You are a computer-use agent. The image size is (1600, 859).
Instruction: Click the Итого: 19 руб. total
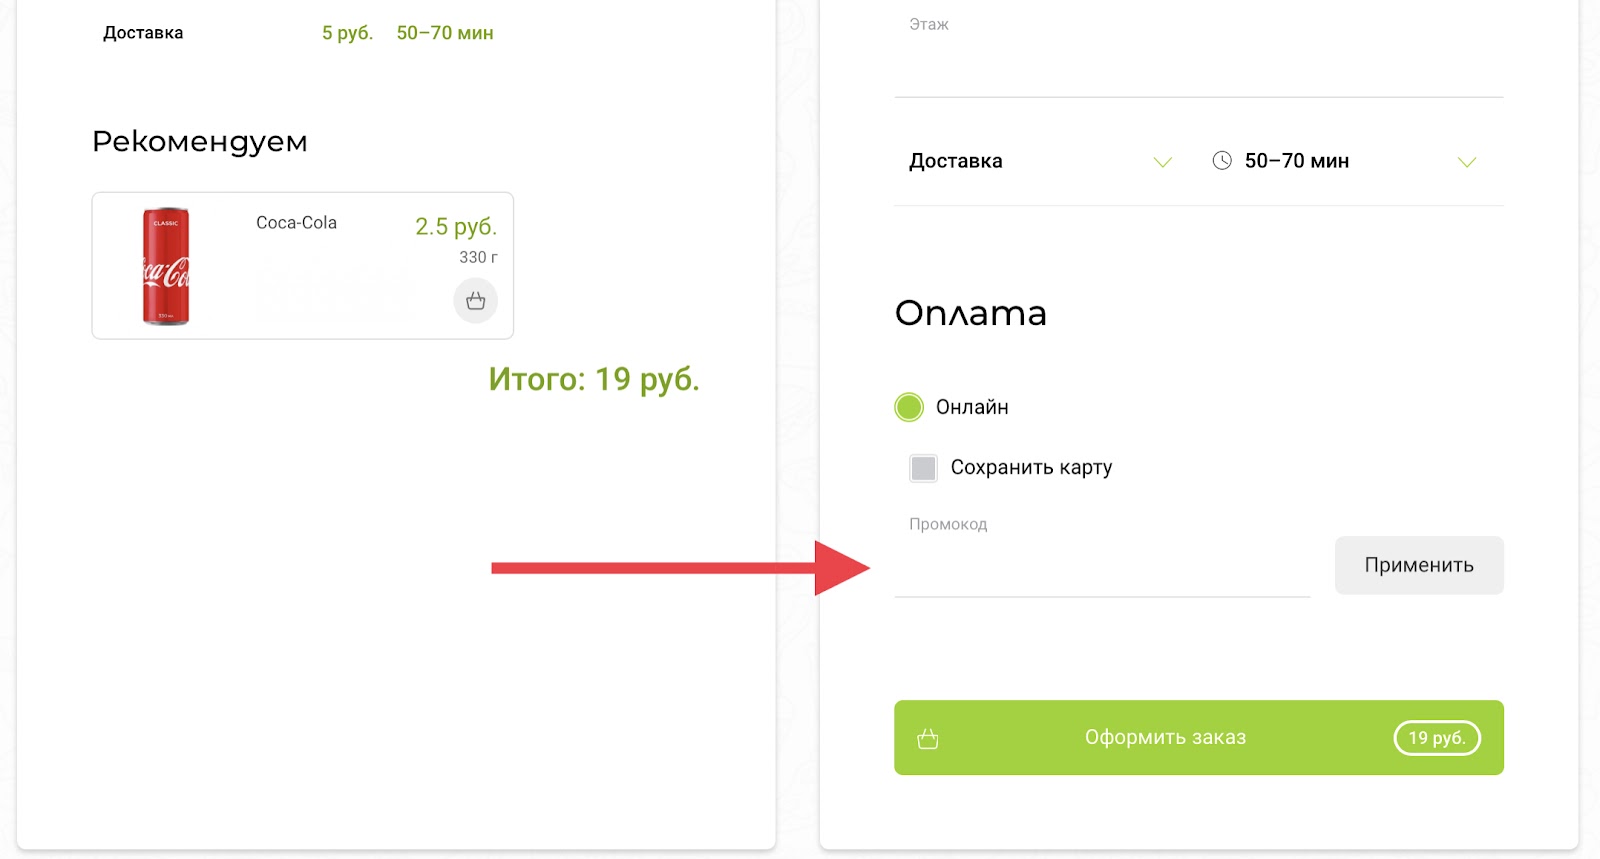tap(594, 379)
